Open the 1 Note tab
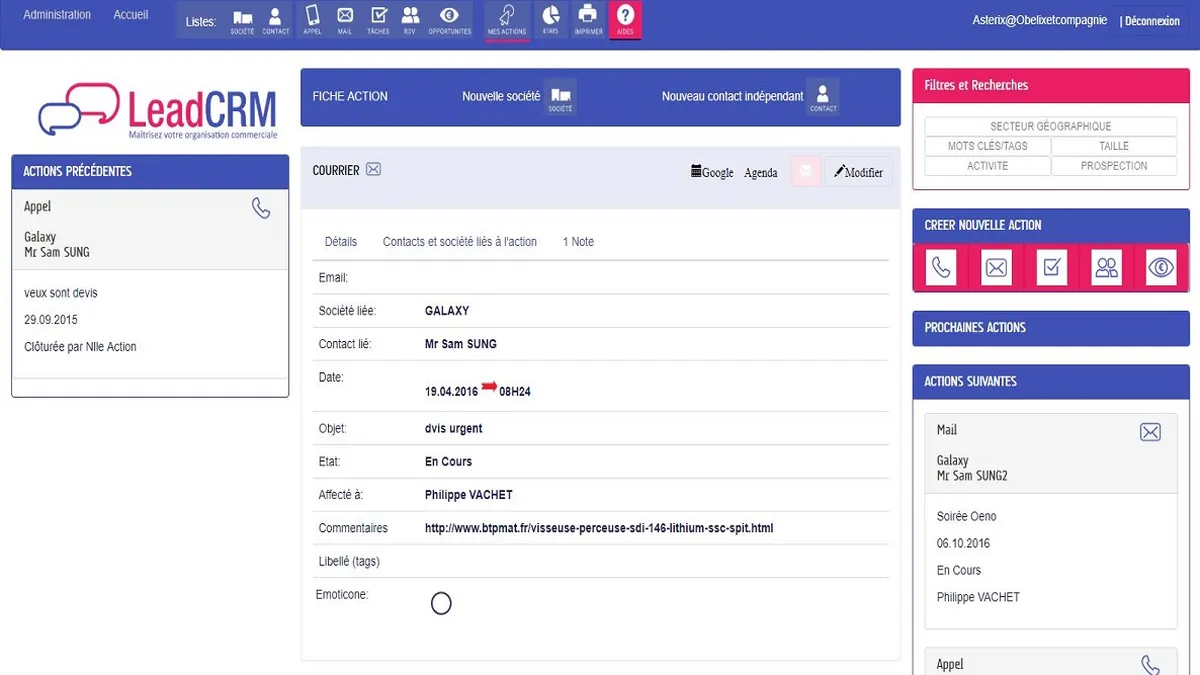The image size is (1200, 675). tap(578, 242)
